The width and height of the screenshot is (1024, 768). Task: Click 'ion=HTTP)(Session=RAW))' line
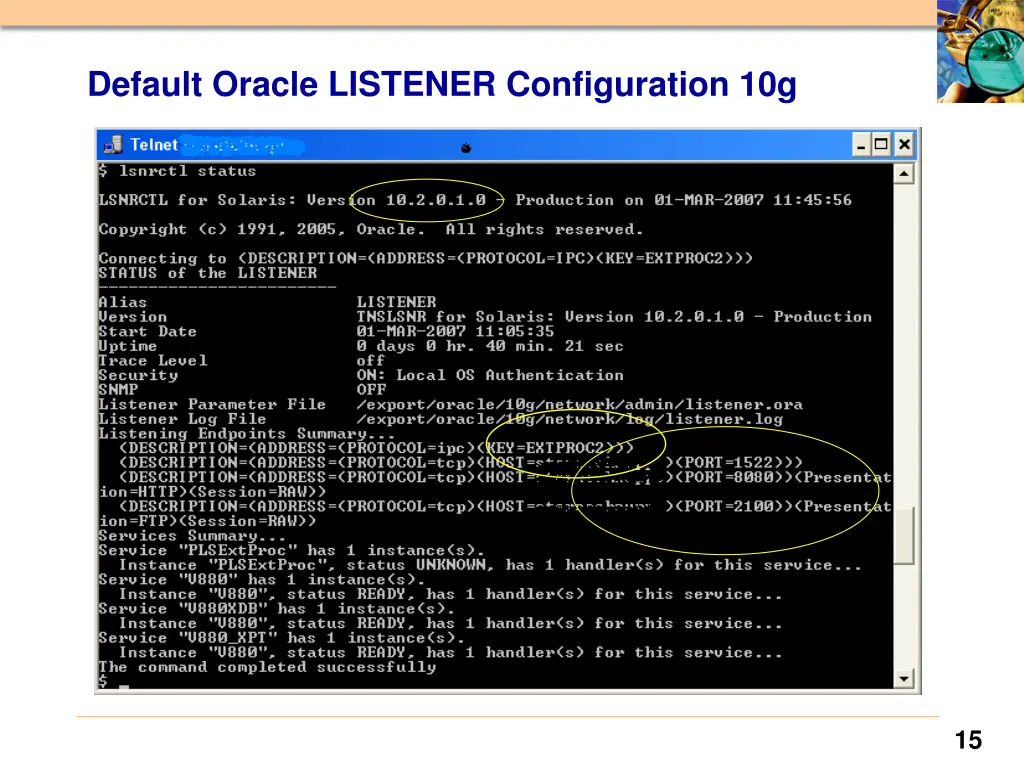pyautogui.click(x=212, y=492)
